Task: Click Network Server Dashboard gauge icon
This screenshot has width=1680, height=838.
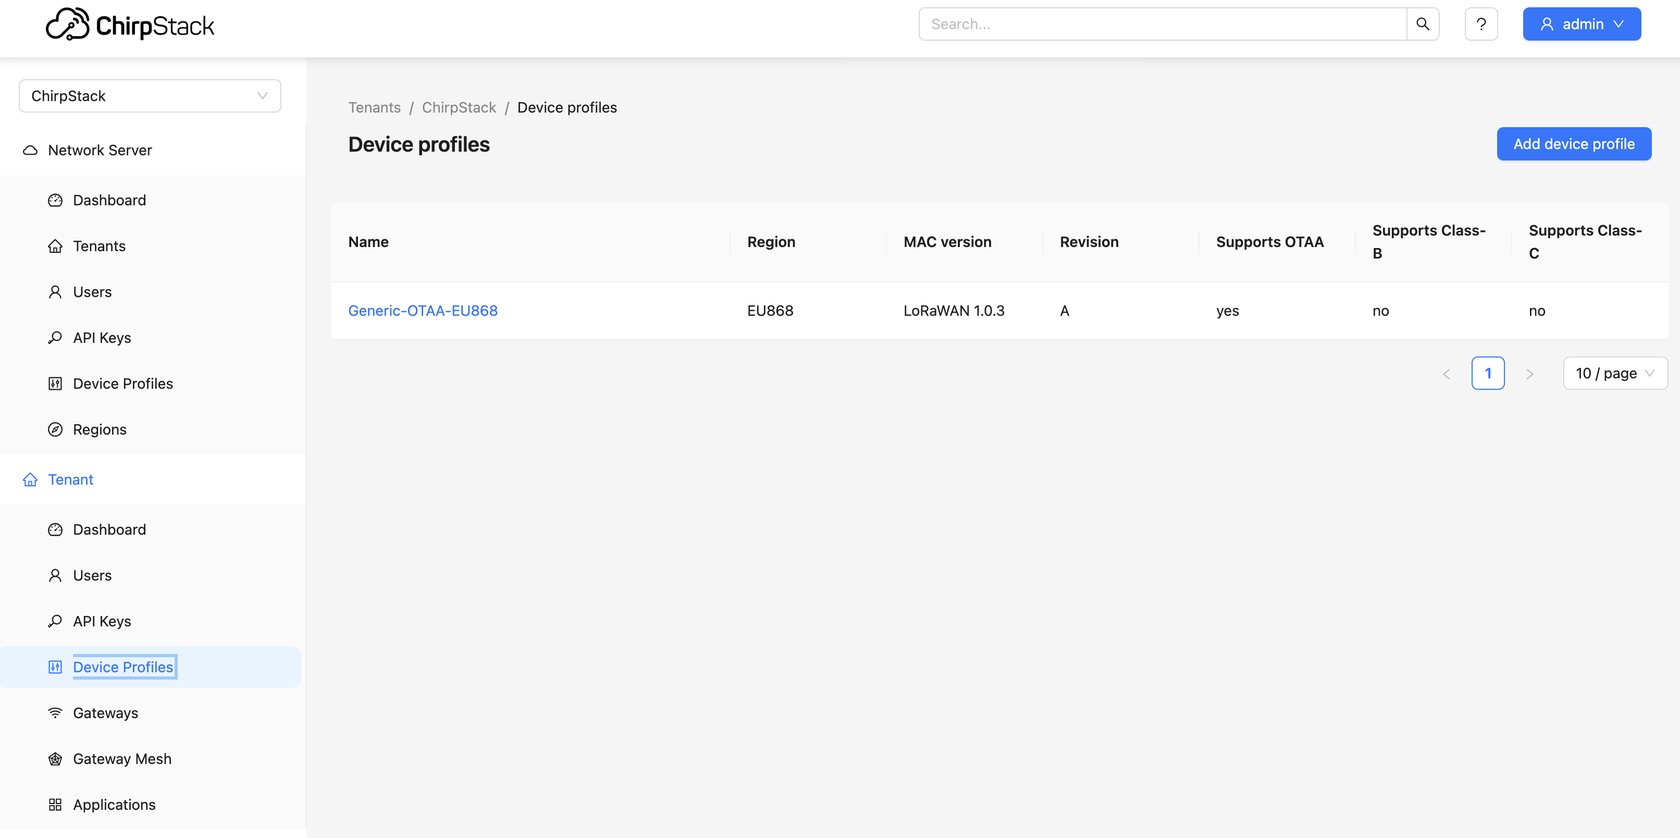Action: tap(55, 200)
